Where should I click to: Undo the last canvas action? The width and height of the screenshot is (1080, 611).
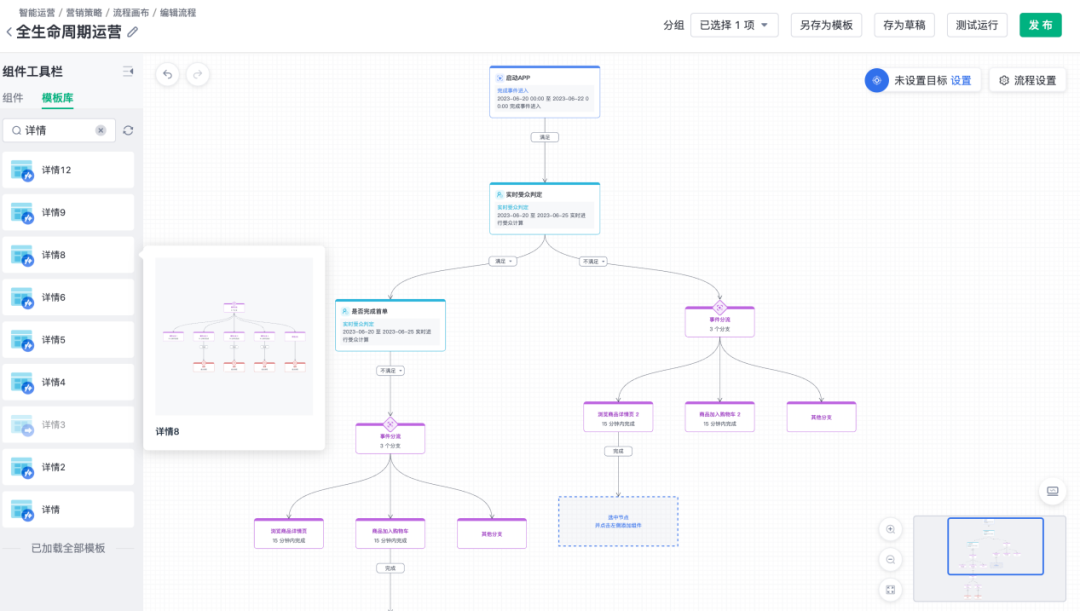167,74
